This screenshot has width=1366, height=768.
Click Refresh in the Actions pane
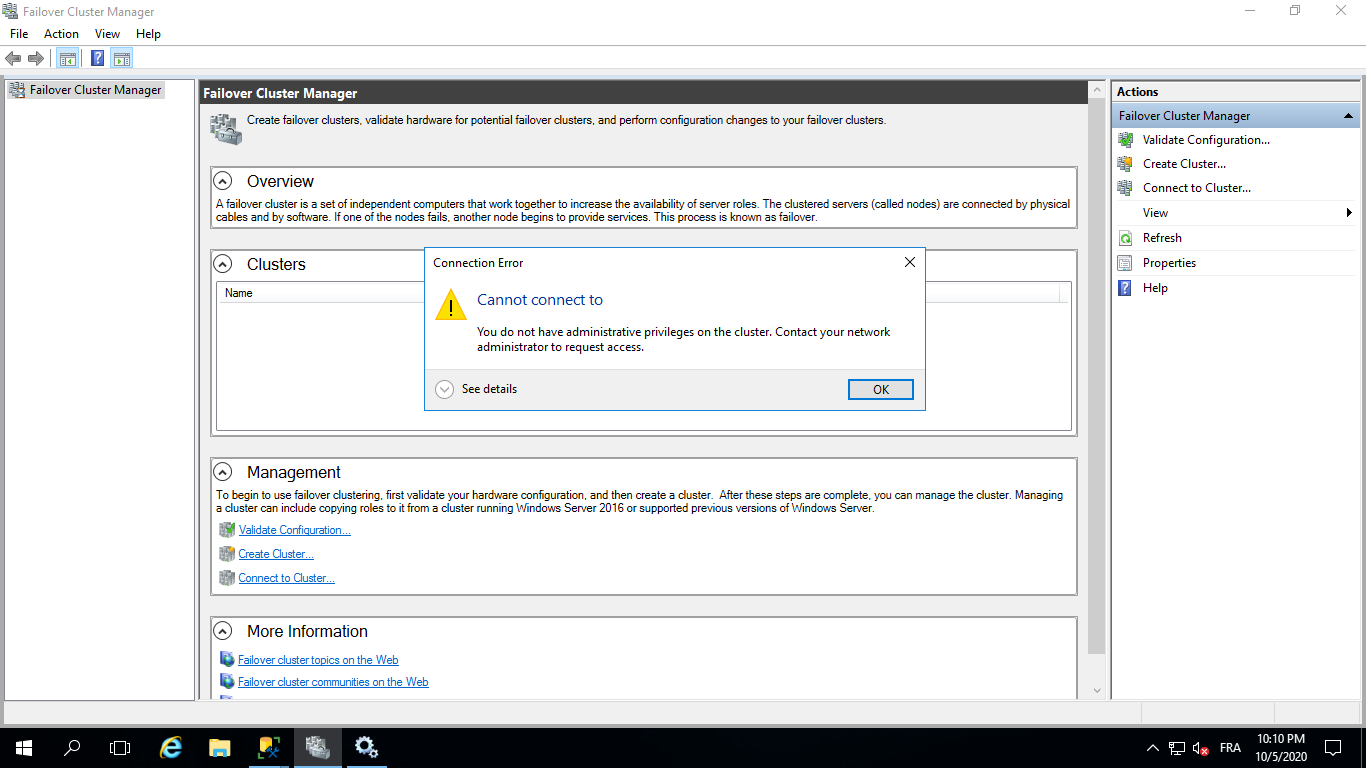tap(1162, 238)
